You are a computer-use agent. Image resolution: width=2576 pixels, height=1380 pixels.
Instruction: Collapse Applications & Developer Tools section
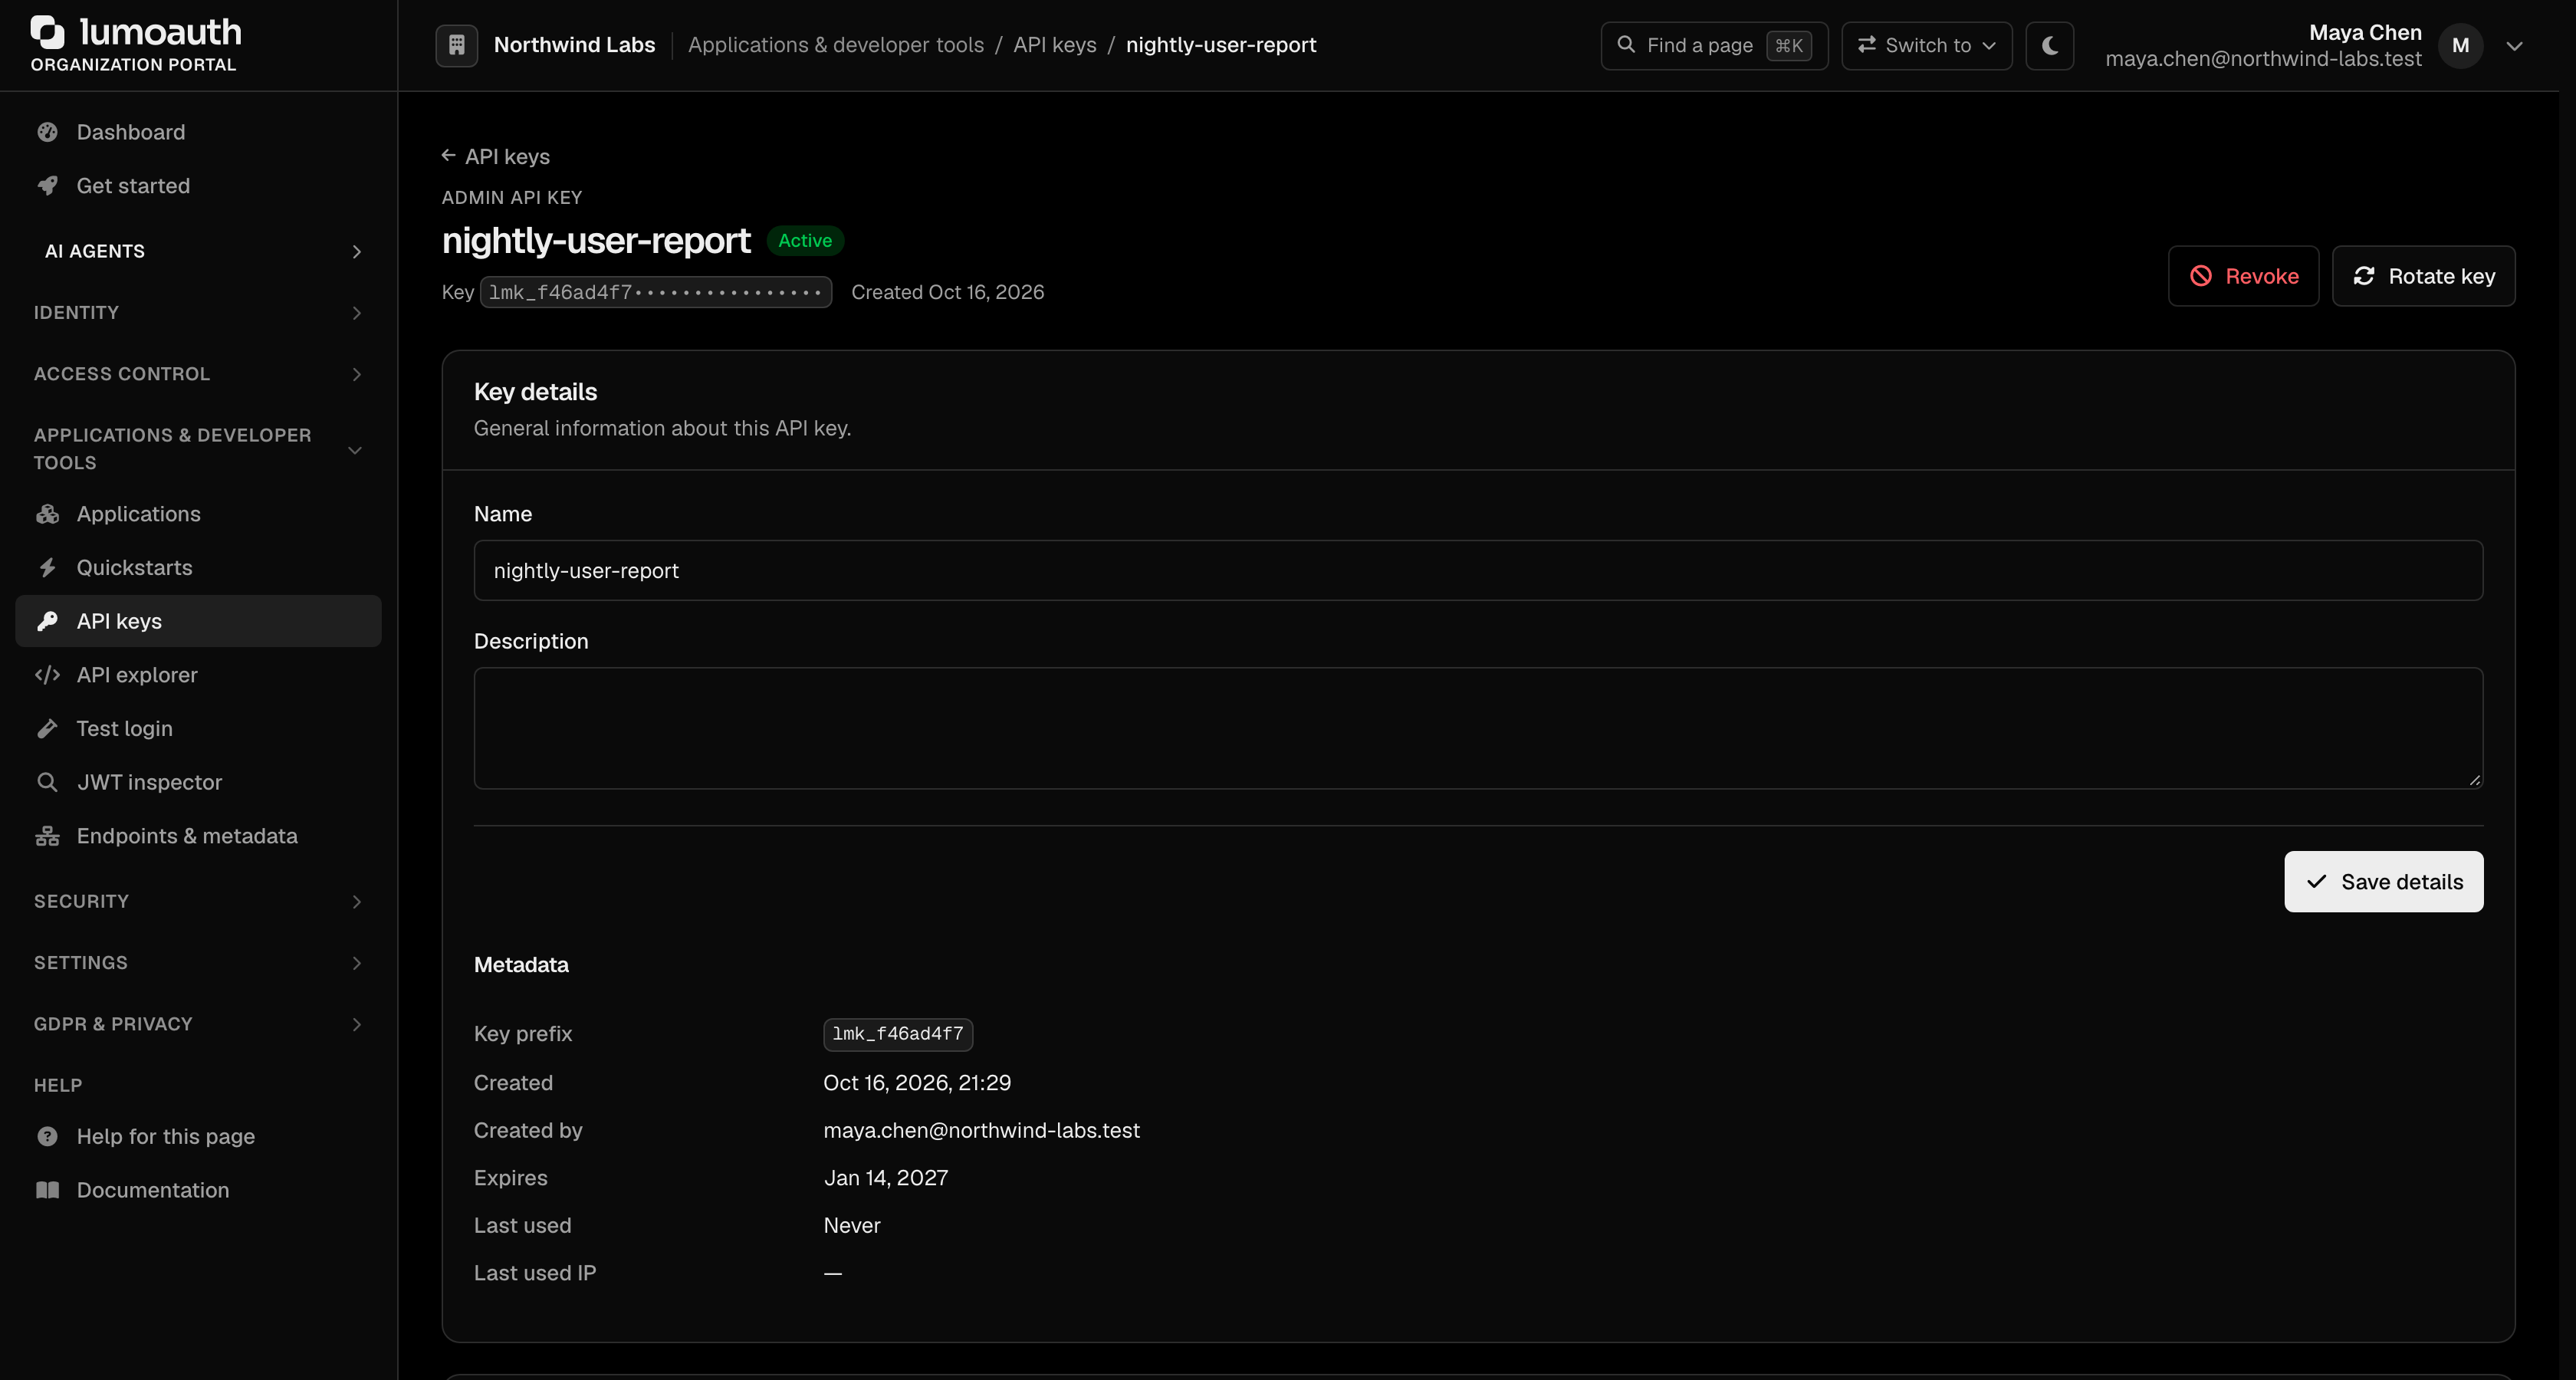pyautogui.click(x=198, y=449)
